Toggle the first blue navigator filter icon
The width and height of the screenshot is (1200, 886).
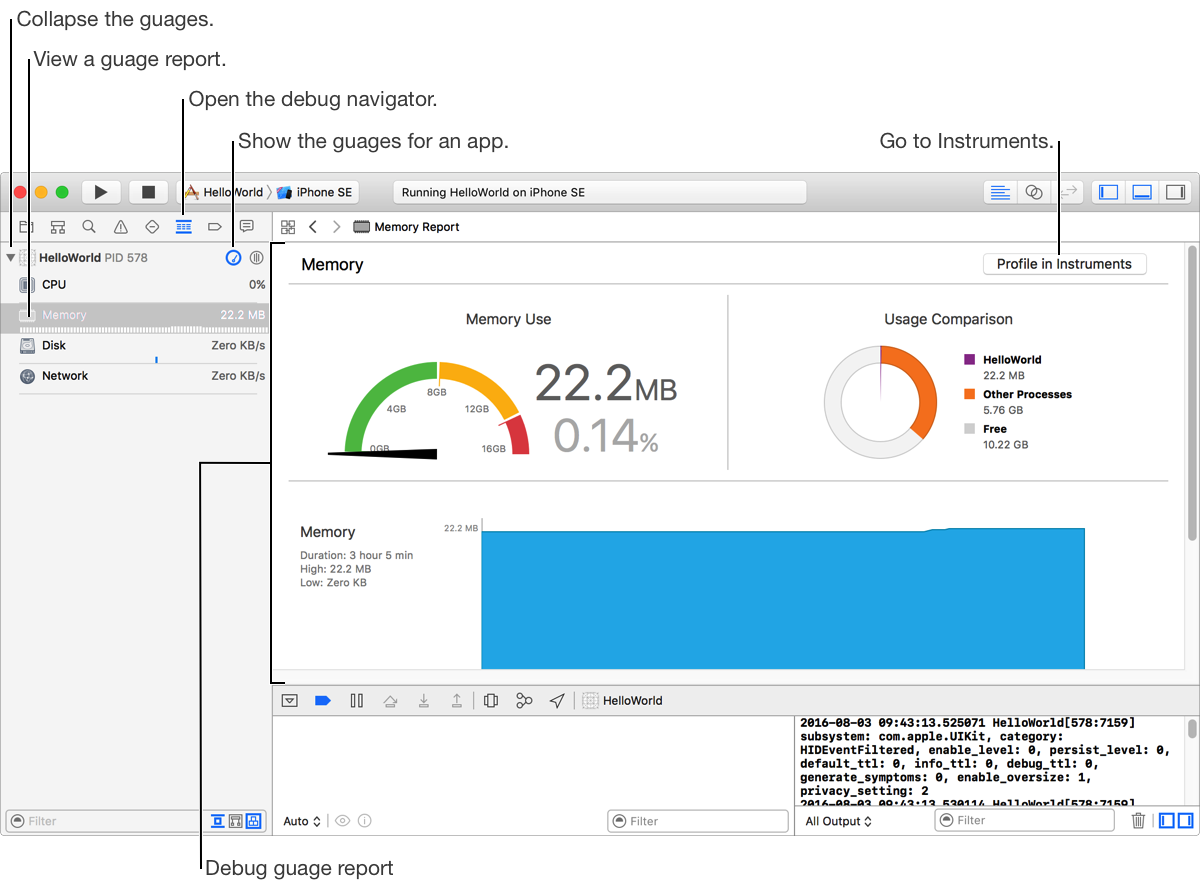point(217,821)
